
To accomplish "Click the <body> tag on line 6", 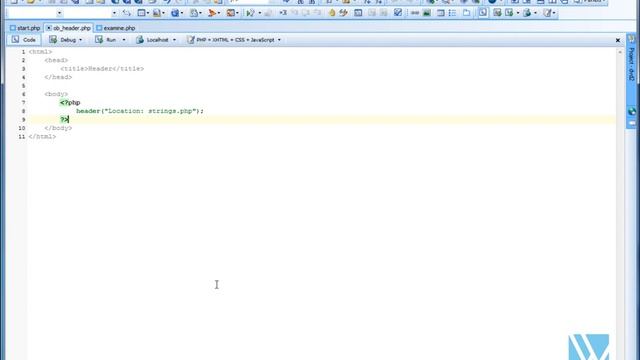I will [x=56, y=94].
